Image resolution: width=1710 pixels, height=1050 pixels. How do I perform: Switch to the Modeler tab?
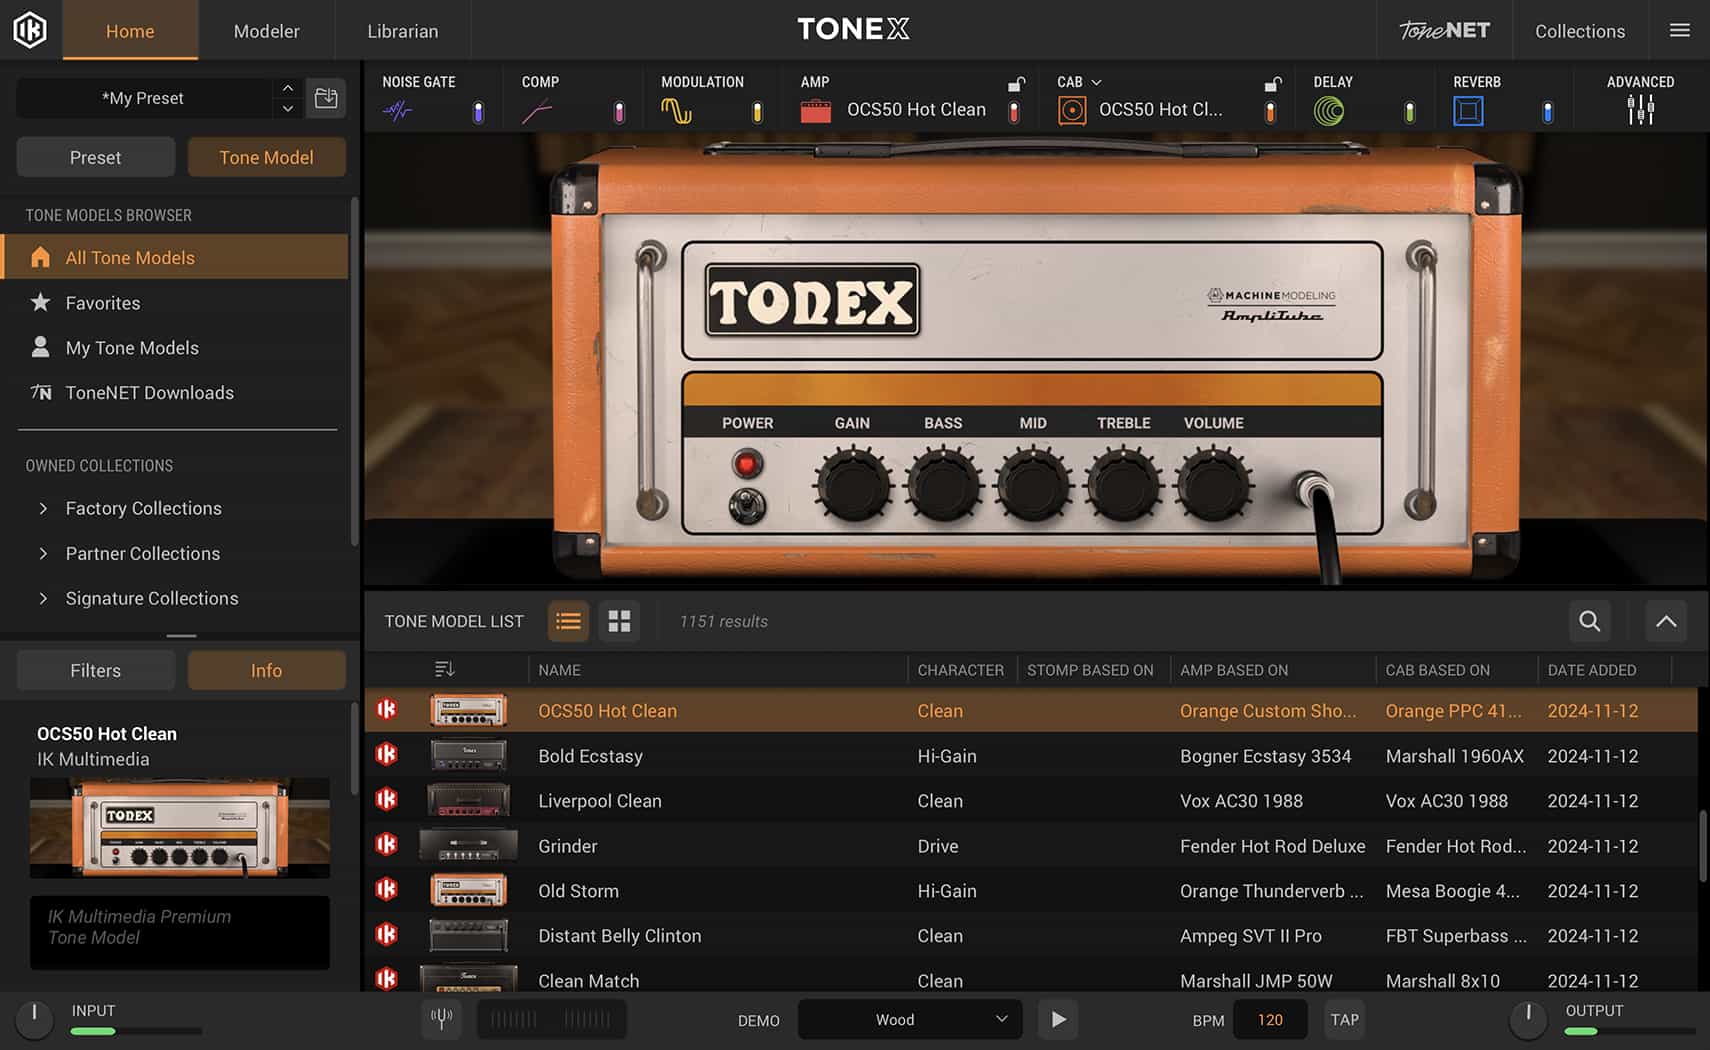(x=266, y=30)
